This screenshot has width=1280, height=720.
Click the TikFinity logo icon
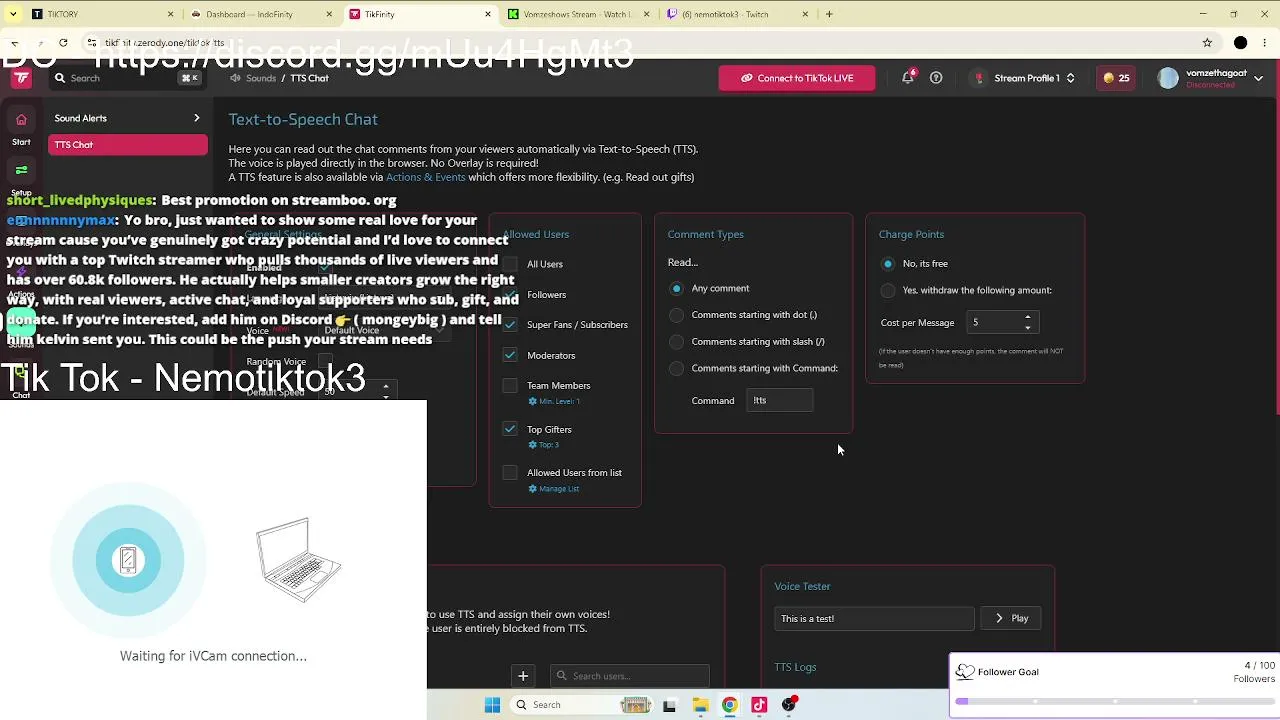coord(21,78)
